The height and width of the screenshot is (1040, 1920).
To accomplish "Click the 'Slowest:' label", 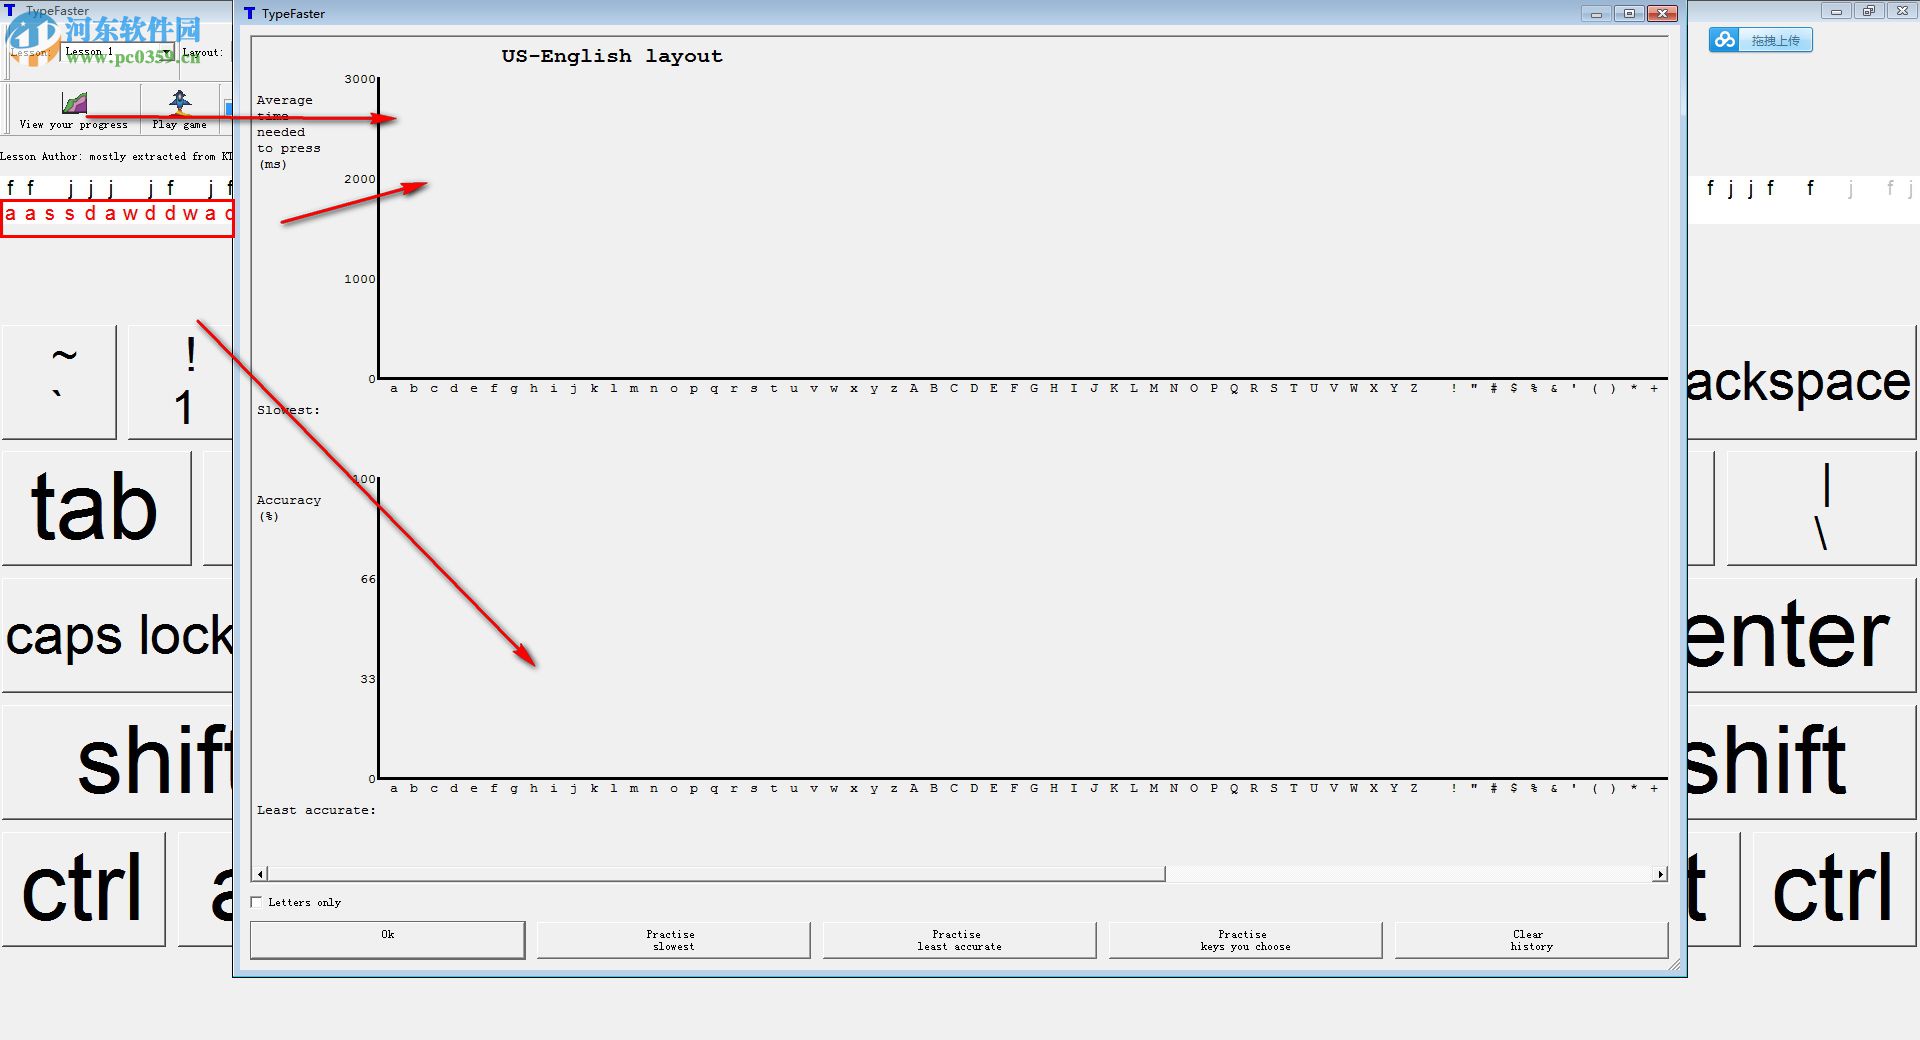I will click(x=288, y=410).
